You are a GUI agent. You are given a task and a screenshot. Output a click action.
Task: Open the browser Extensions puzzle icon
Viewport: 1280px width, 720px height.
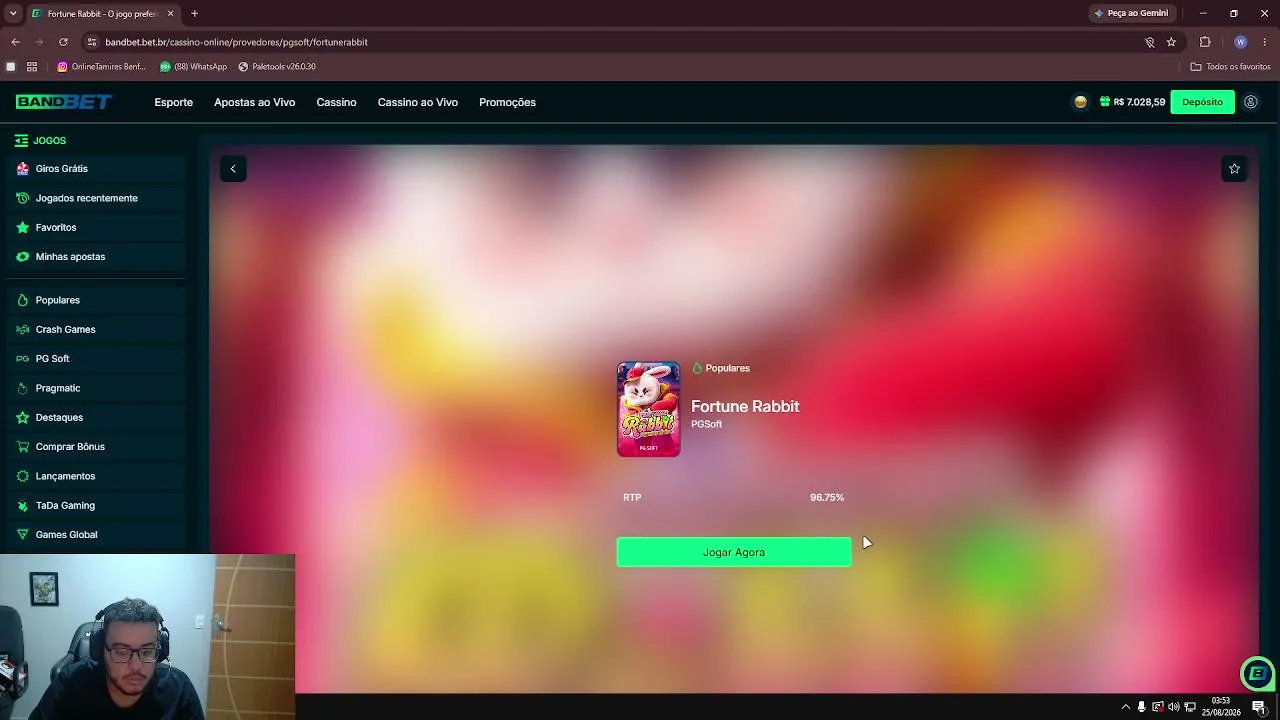1205,42
